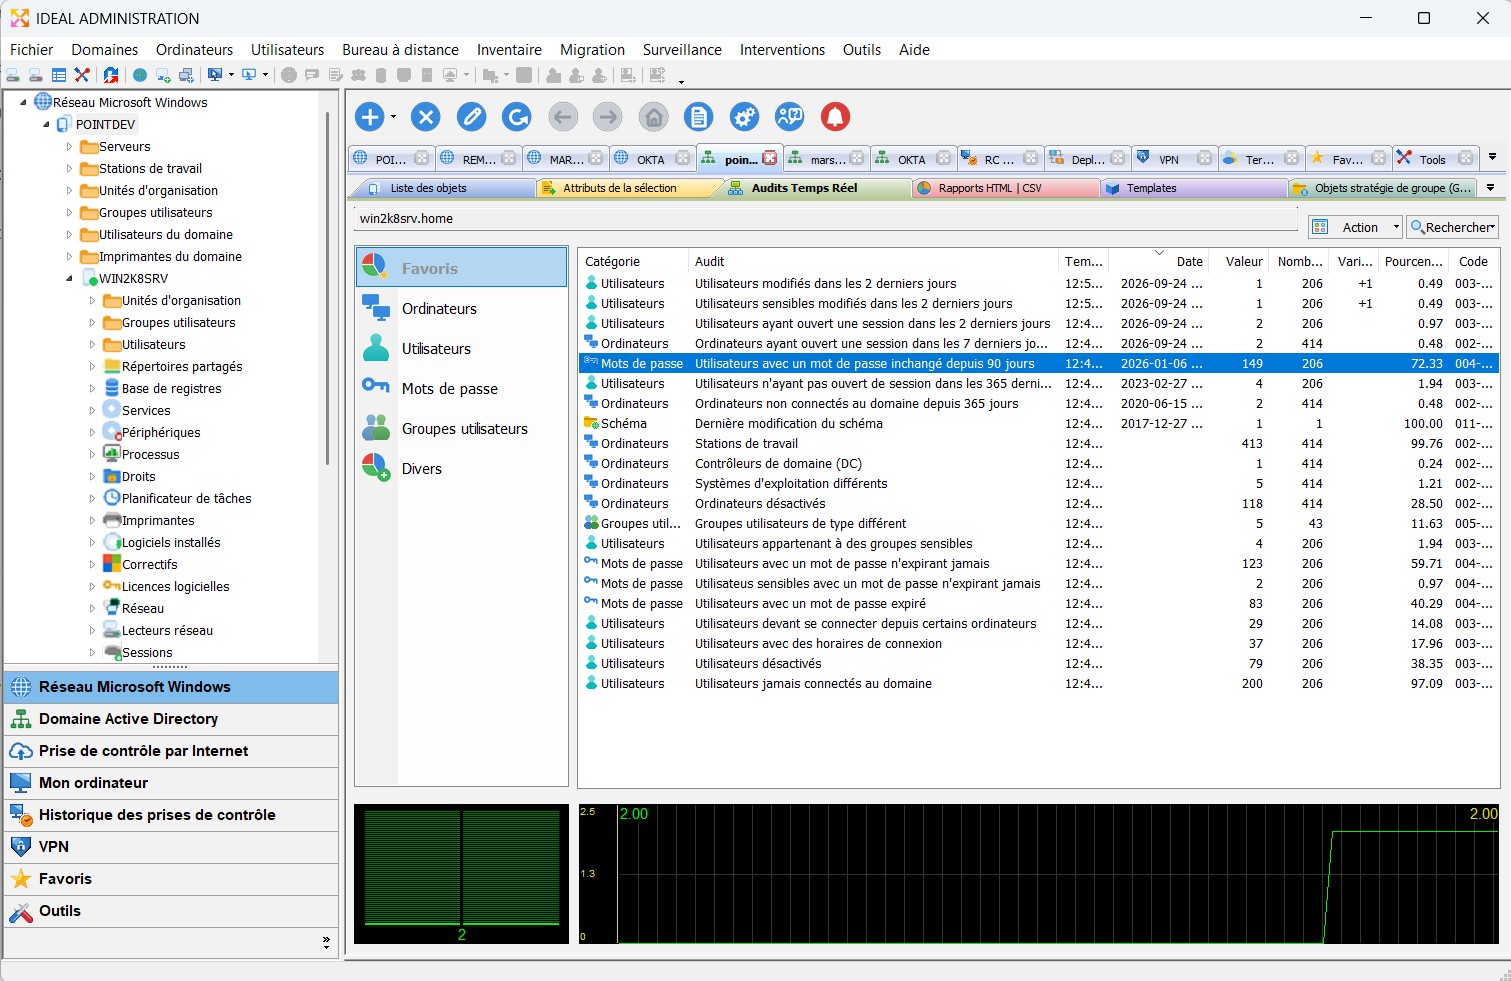Click the red notification bell icon
Image resolution: width=1511 pixels, height=981 pixels.
[835, 117]
